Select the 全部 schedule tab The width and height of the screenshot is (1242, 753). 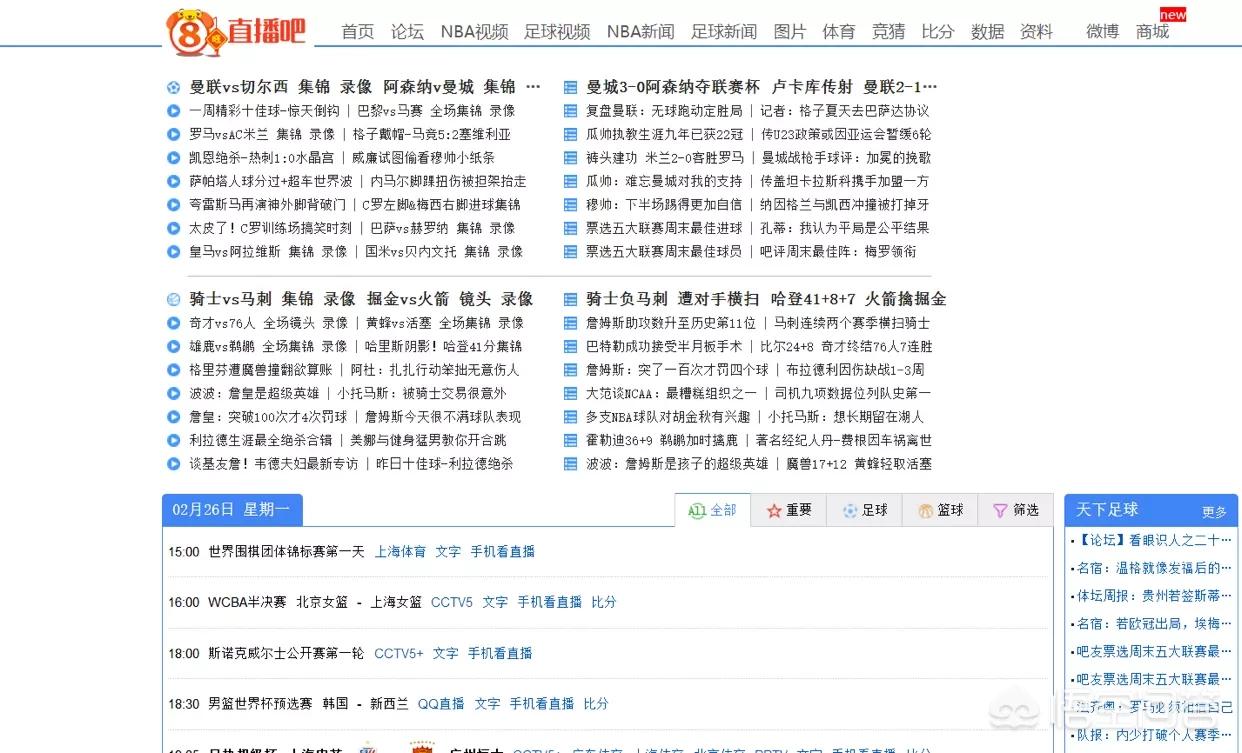pos(713,510)
